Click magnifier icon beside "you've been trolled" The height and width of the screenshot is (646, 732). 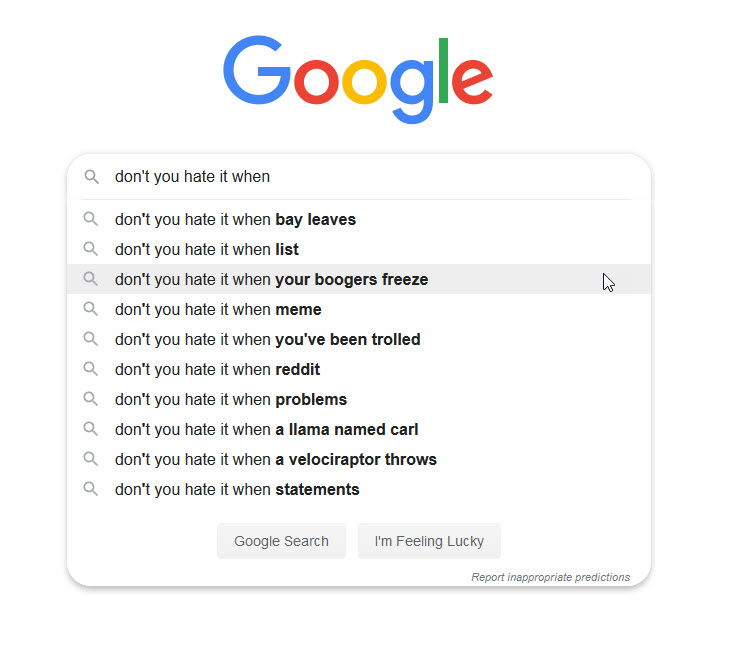tap(91, 339)
